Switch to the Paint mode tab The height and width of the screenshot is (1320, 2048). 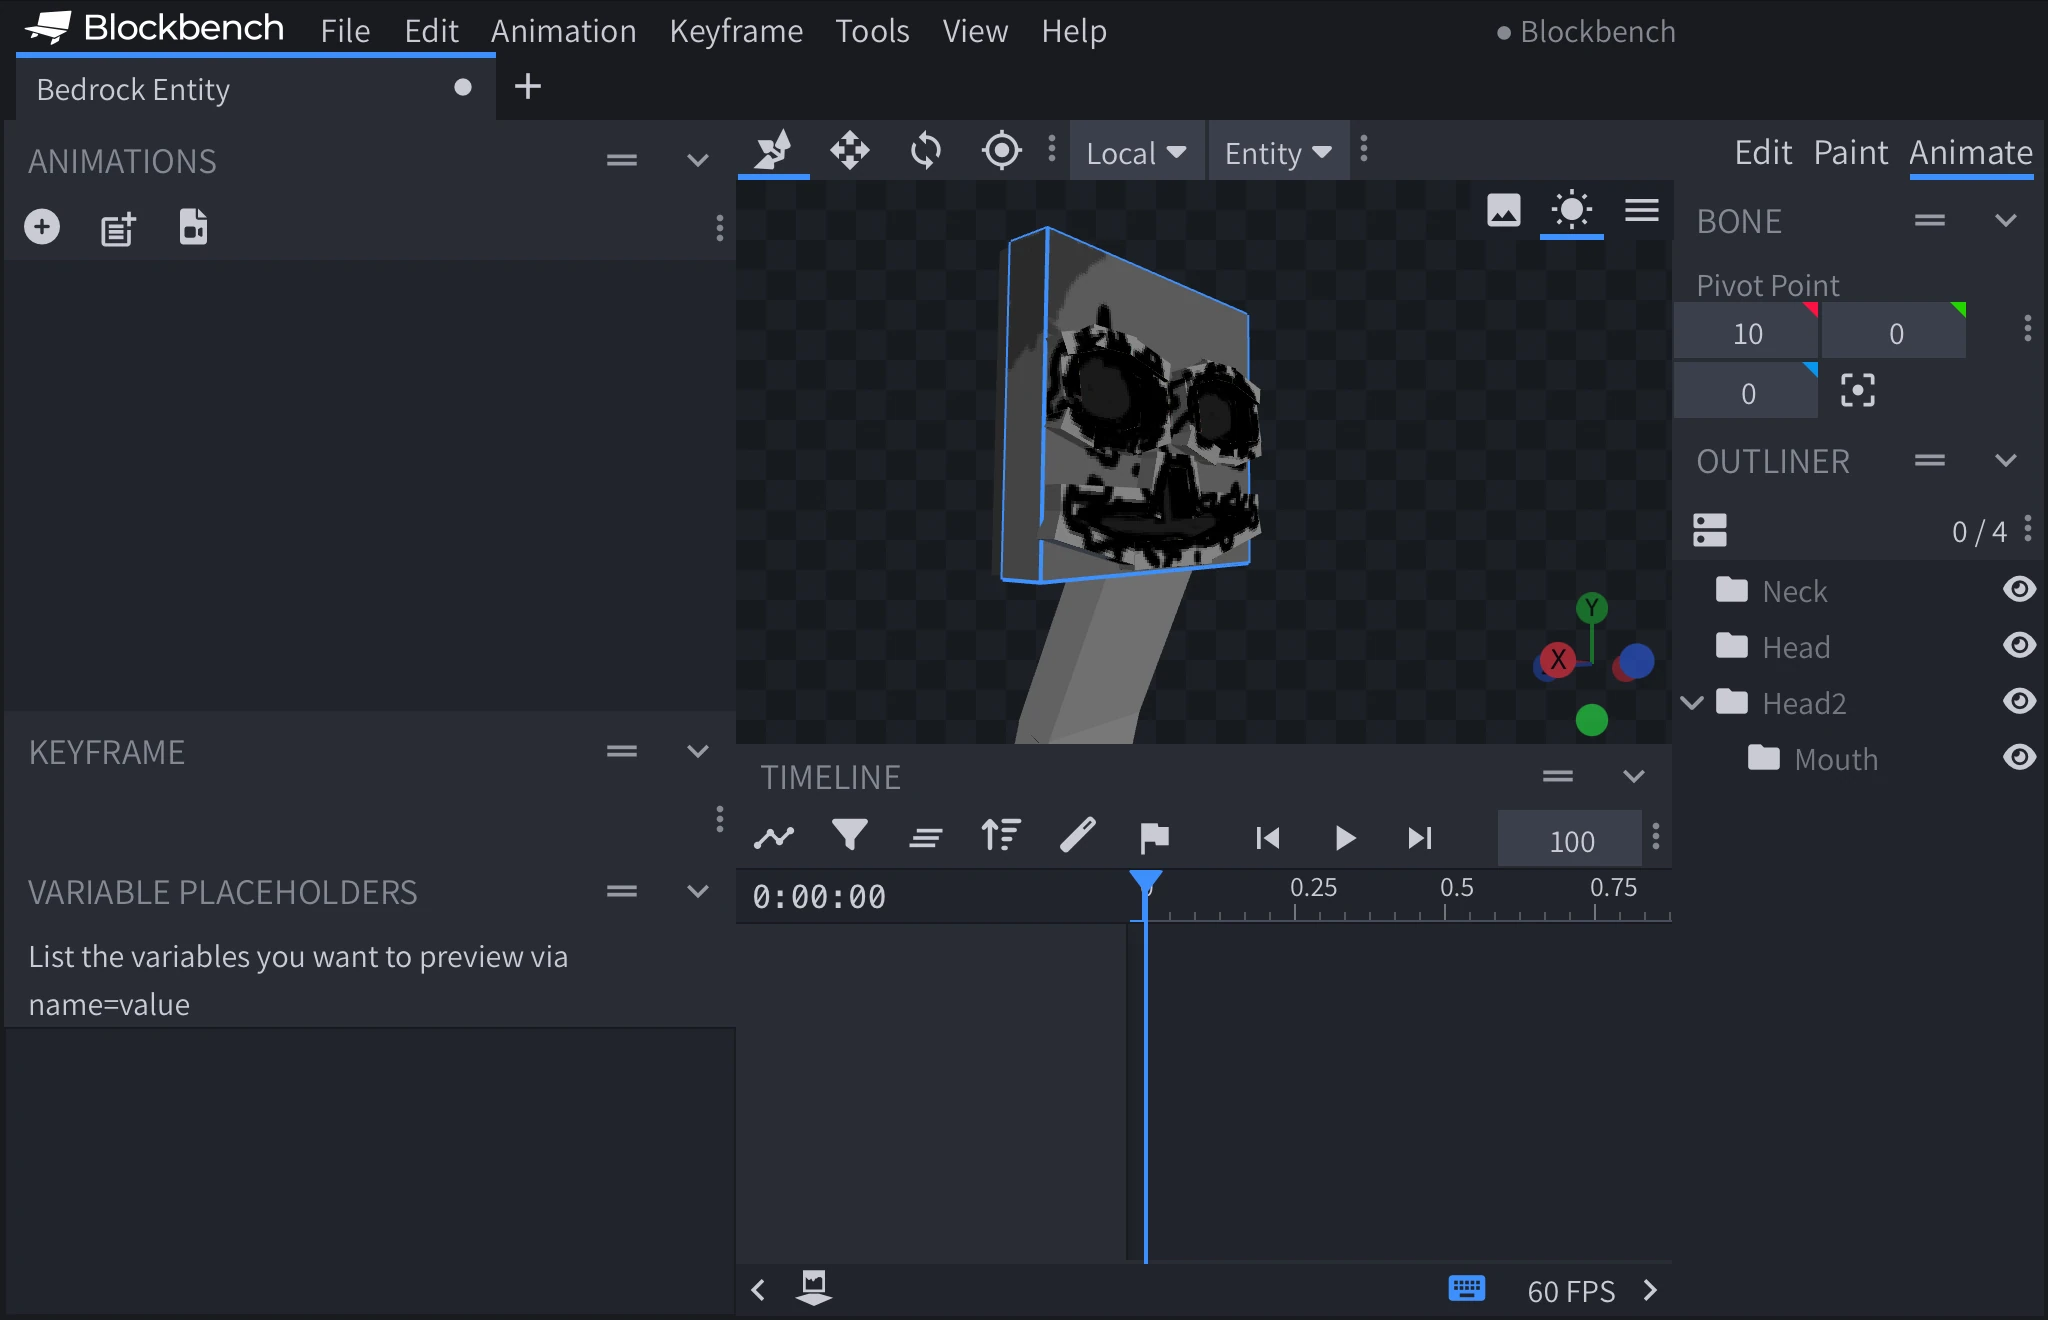[1847, 152]
